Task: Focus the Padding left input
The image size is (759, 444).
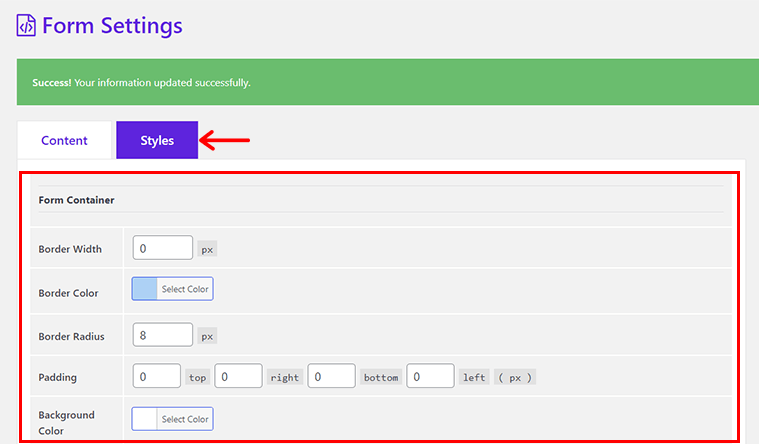Action: [x=430, y=376]
